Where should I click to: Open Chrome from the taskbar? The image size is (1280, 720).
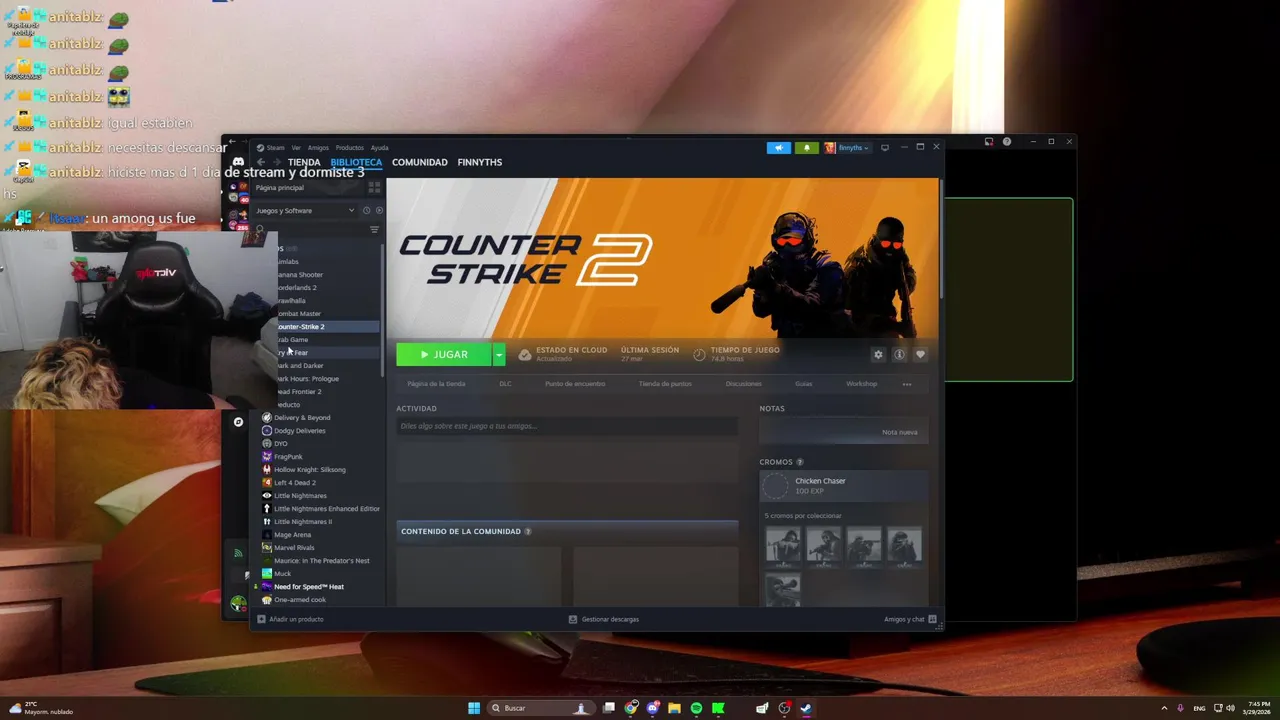[x=631, y=708]
